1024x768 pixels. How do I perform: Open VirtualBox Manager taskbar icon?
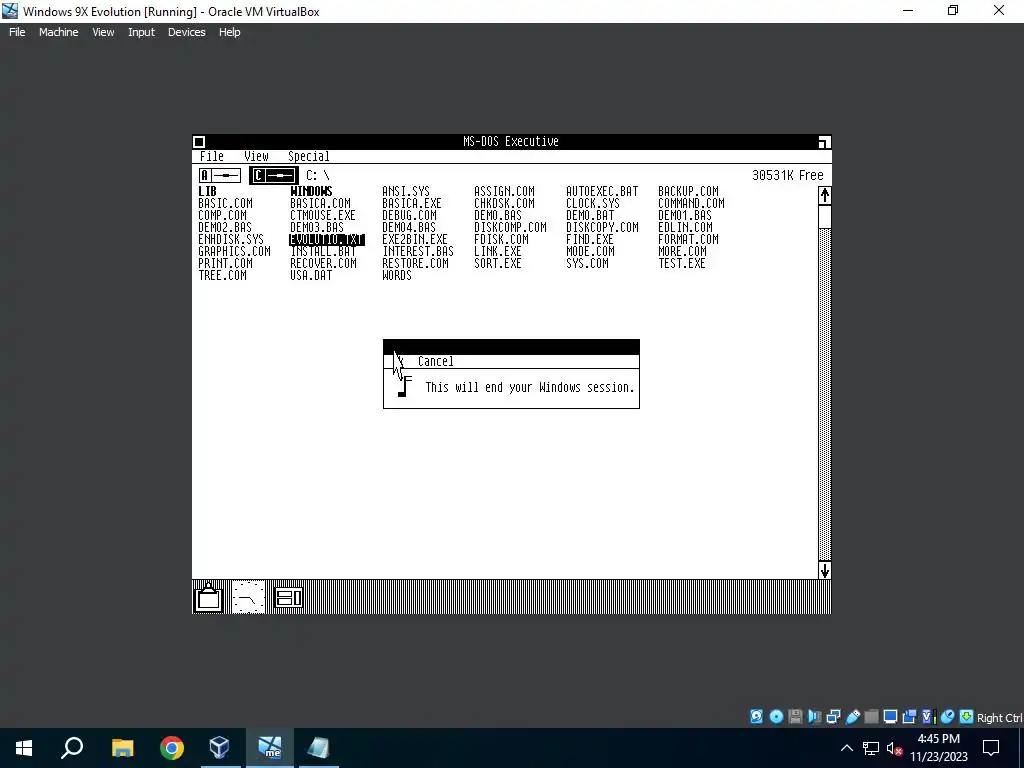click(219, 748)
